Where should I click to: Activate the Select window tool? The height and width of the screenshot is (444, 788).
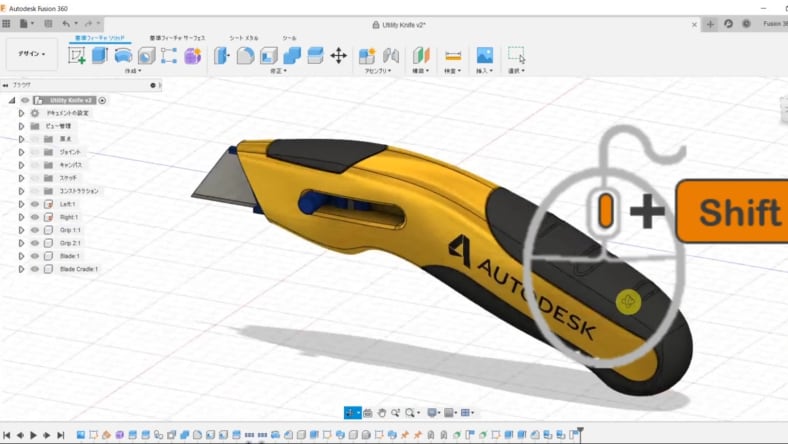coord(516,55)
